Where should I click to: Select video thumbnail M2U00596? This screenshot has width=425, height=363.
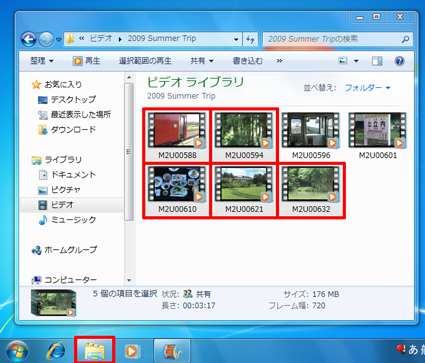(x=311, y=135)
